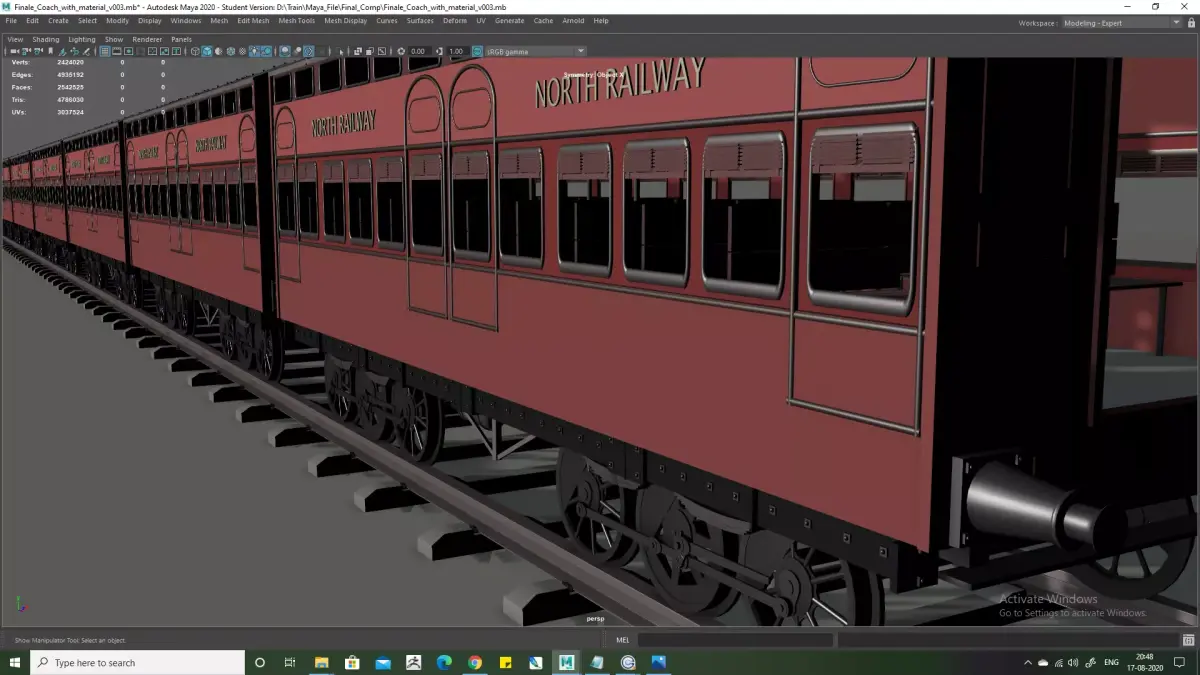Screen dimensions: 1200x675
Task: Click X-Ray Active Components icon
Action: coord(369,51)
